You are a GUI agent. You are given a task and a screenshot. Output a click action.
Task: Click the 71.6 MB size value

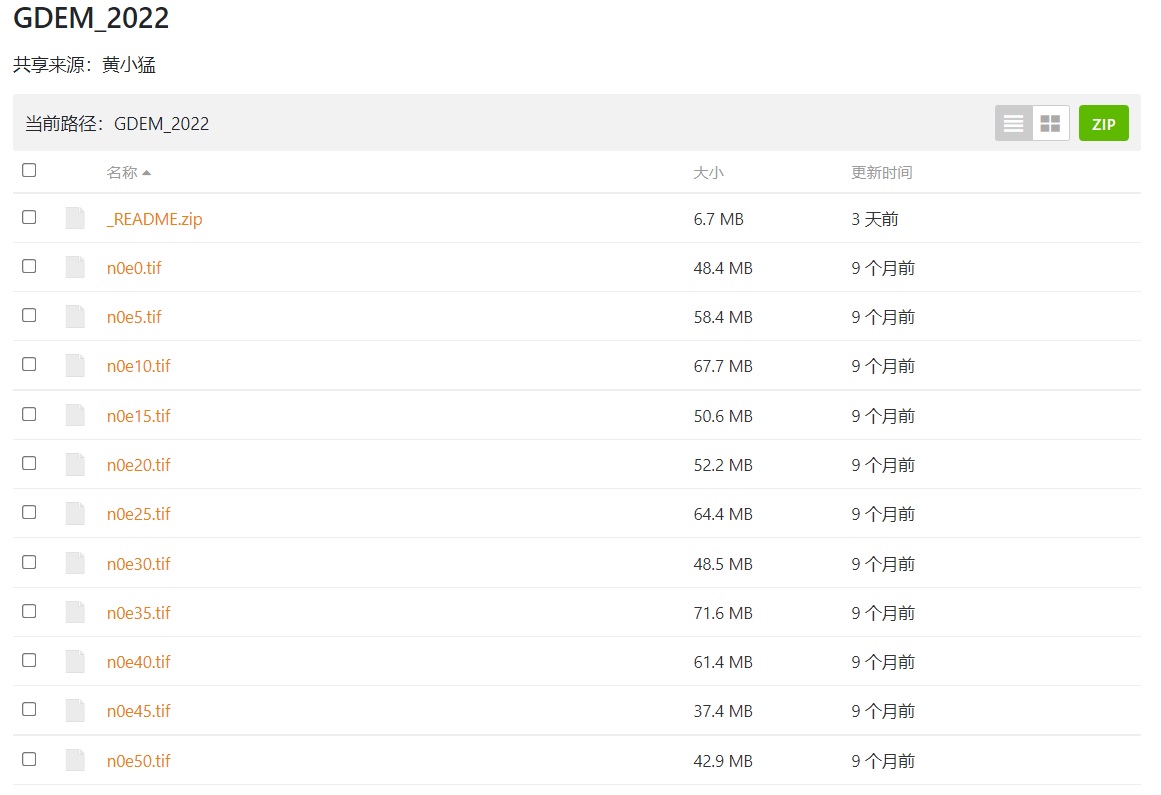(723, 613)
